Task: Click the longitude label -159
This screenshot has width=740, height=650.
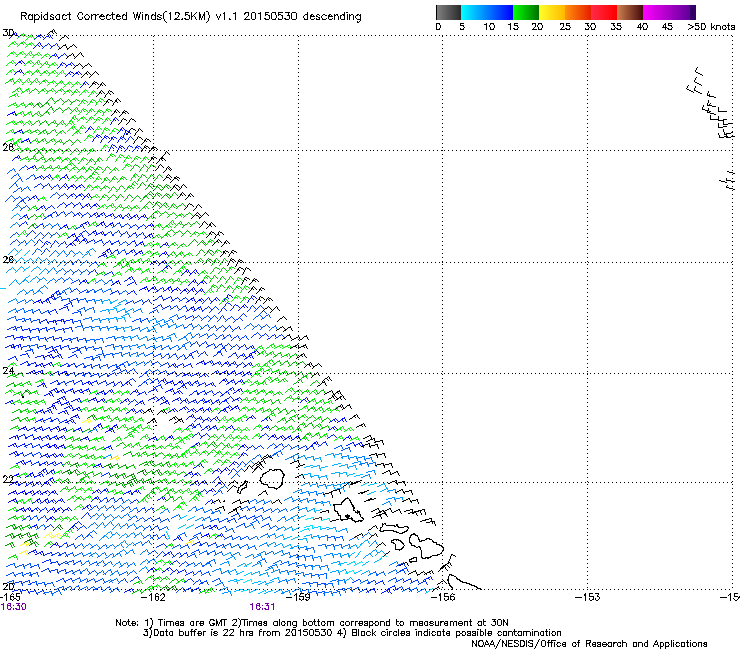Action: tap(298, 597)
